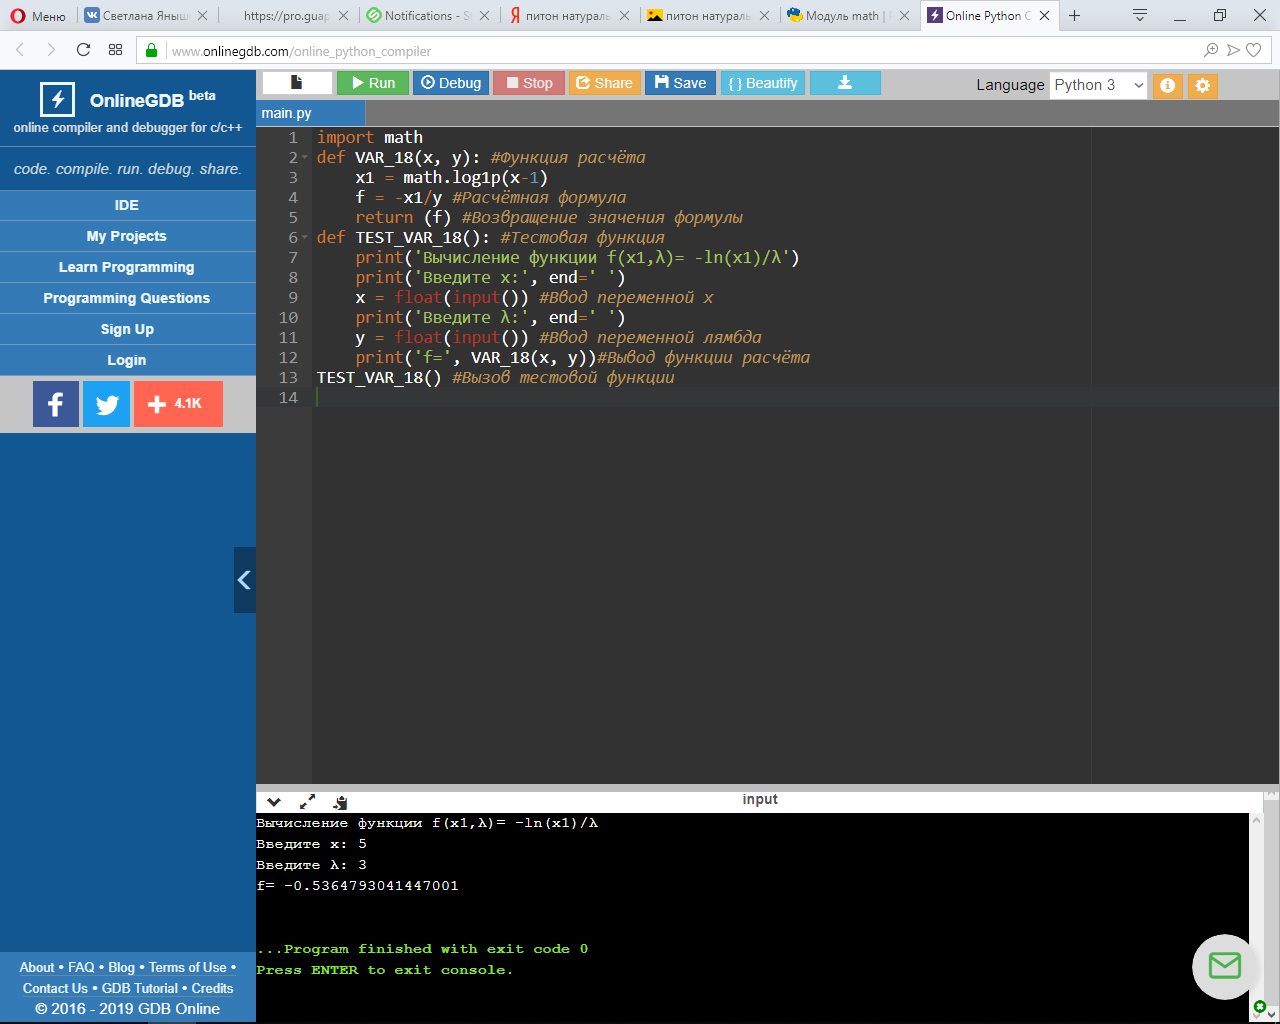Expand console to fullscreen arrows icon
Image resolution: width=1280 pixels, height=1024 pixels.
(x=307, y=801)
